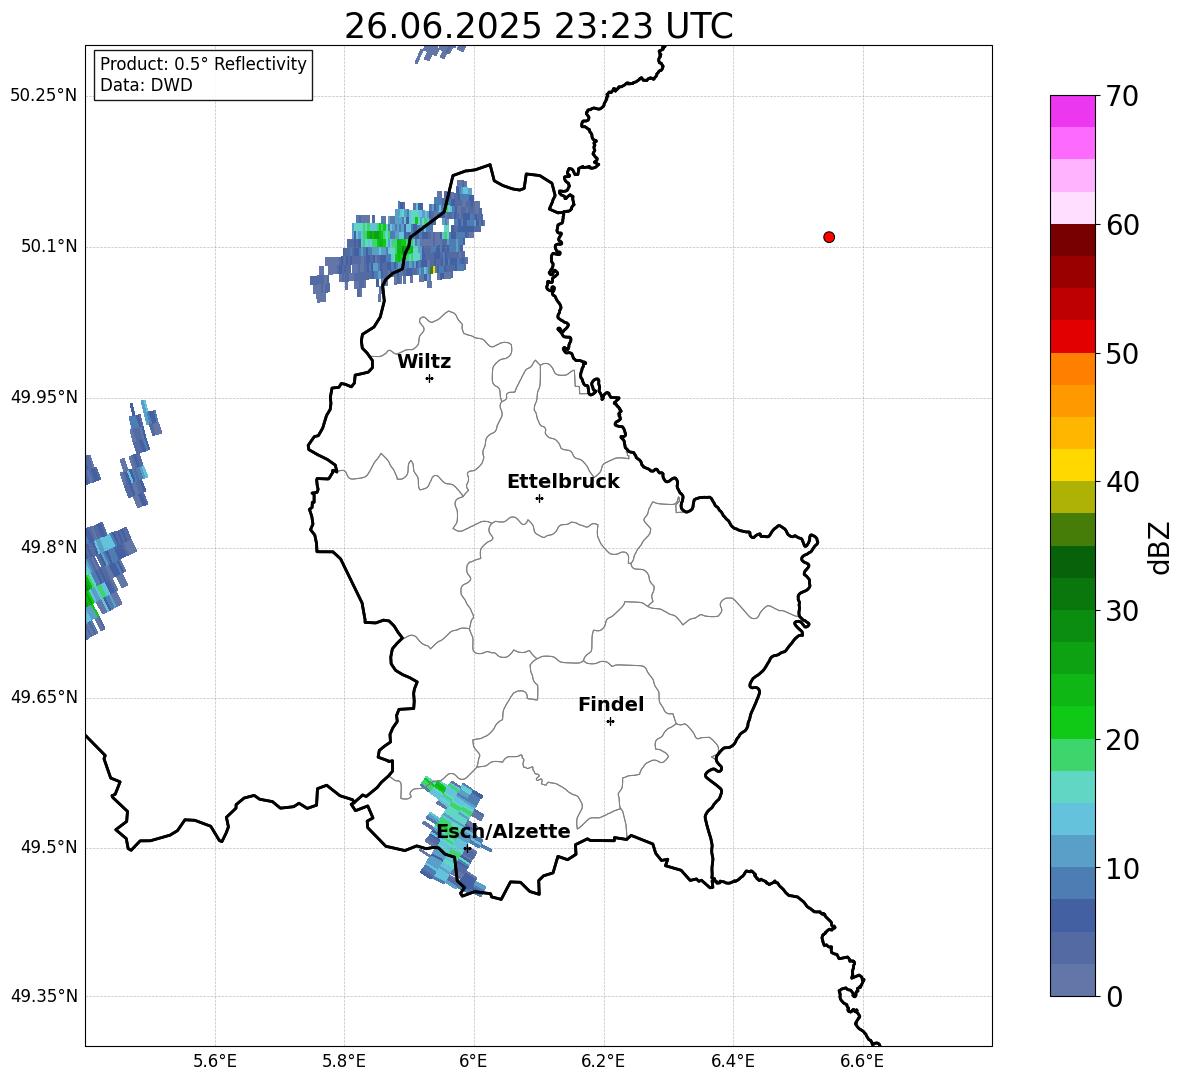Image resolution: width=1184 pixels, height=1081 pixels.
Task: Click the orange colorbar swatch below 50
Action: tap(1073, 368)
